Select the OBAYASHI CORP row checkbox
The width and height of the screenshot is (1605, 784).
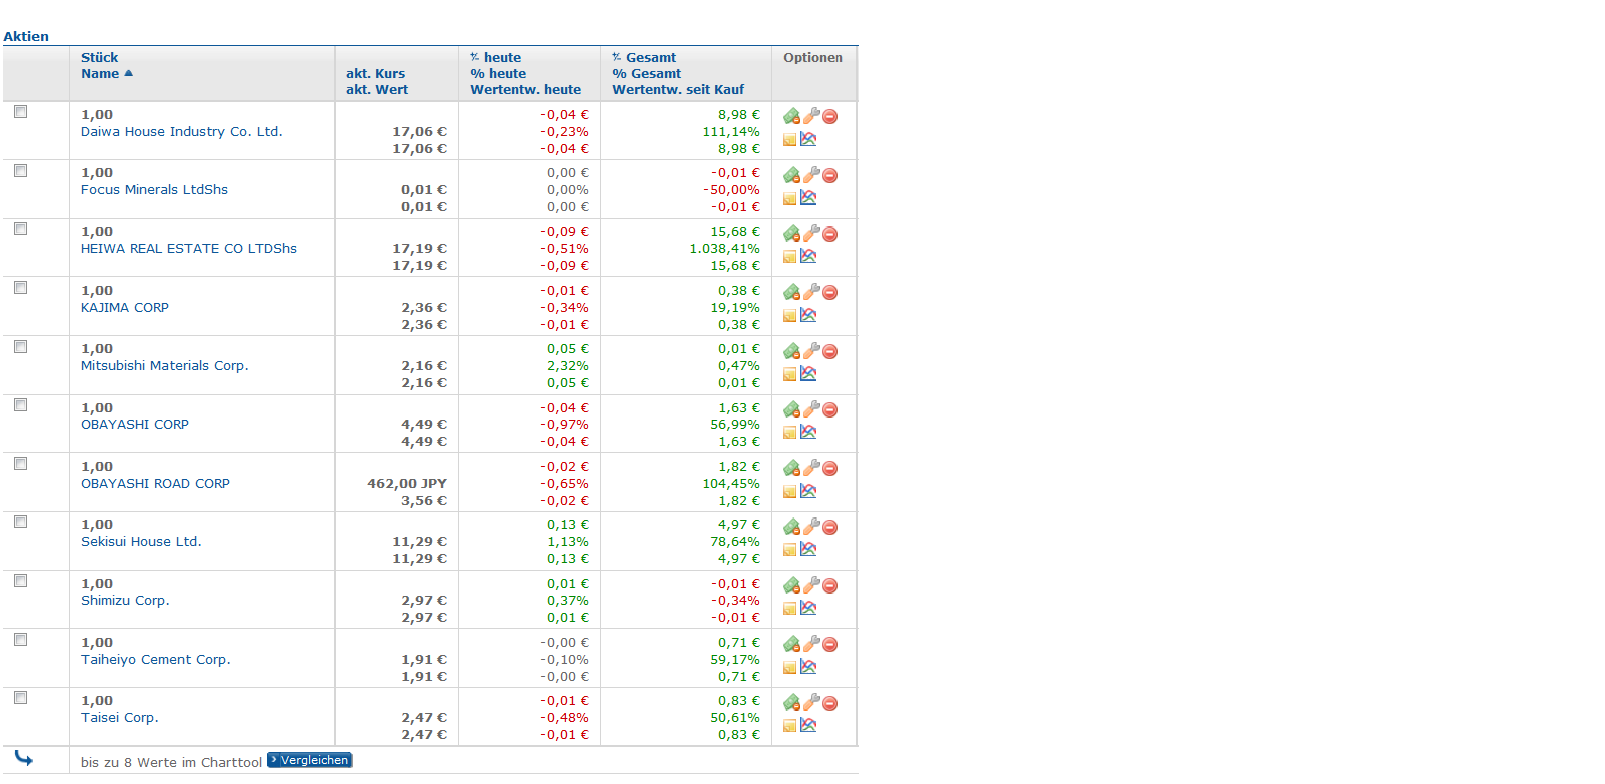pos(20,405)
